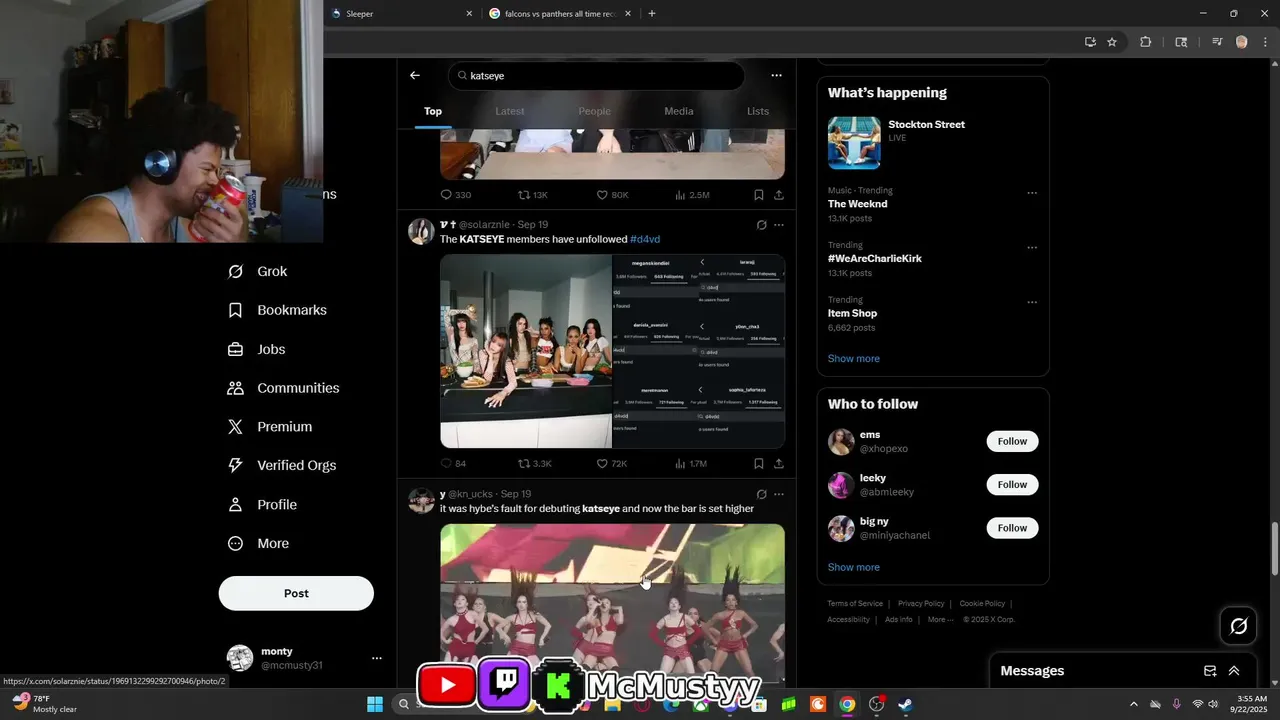
Task: Switch to the Lists tab
Action: click(758, 111)
